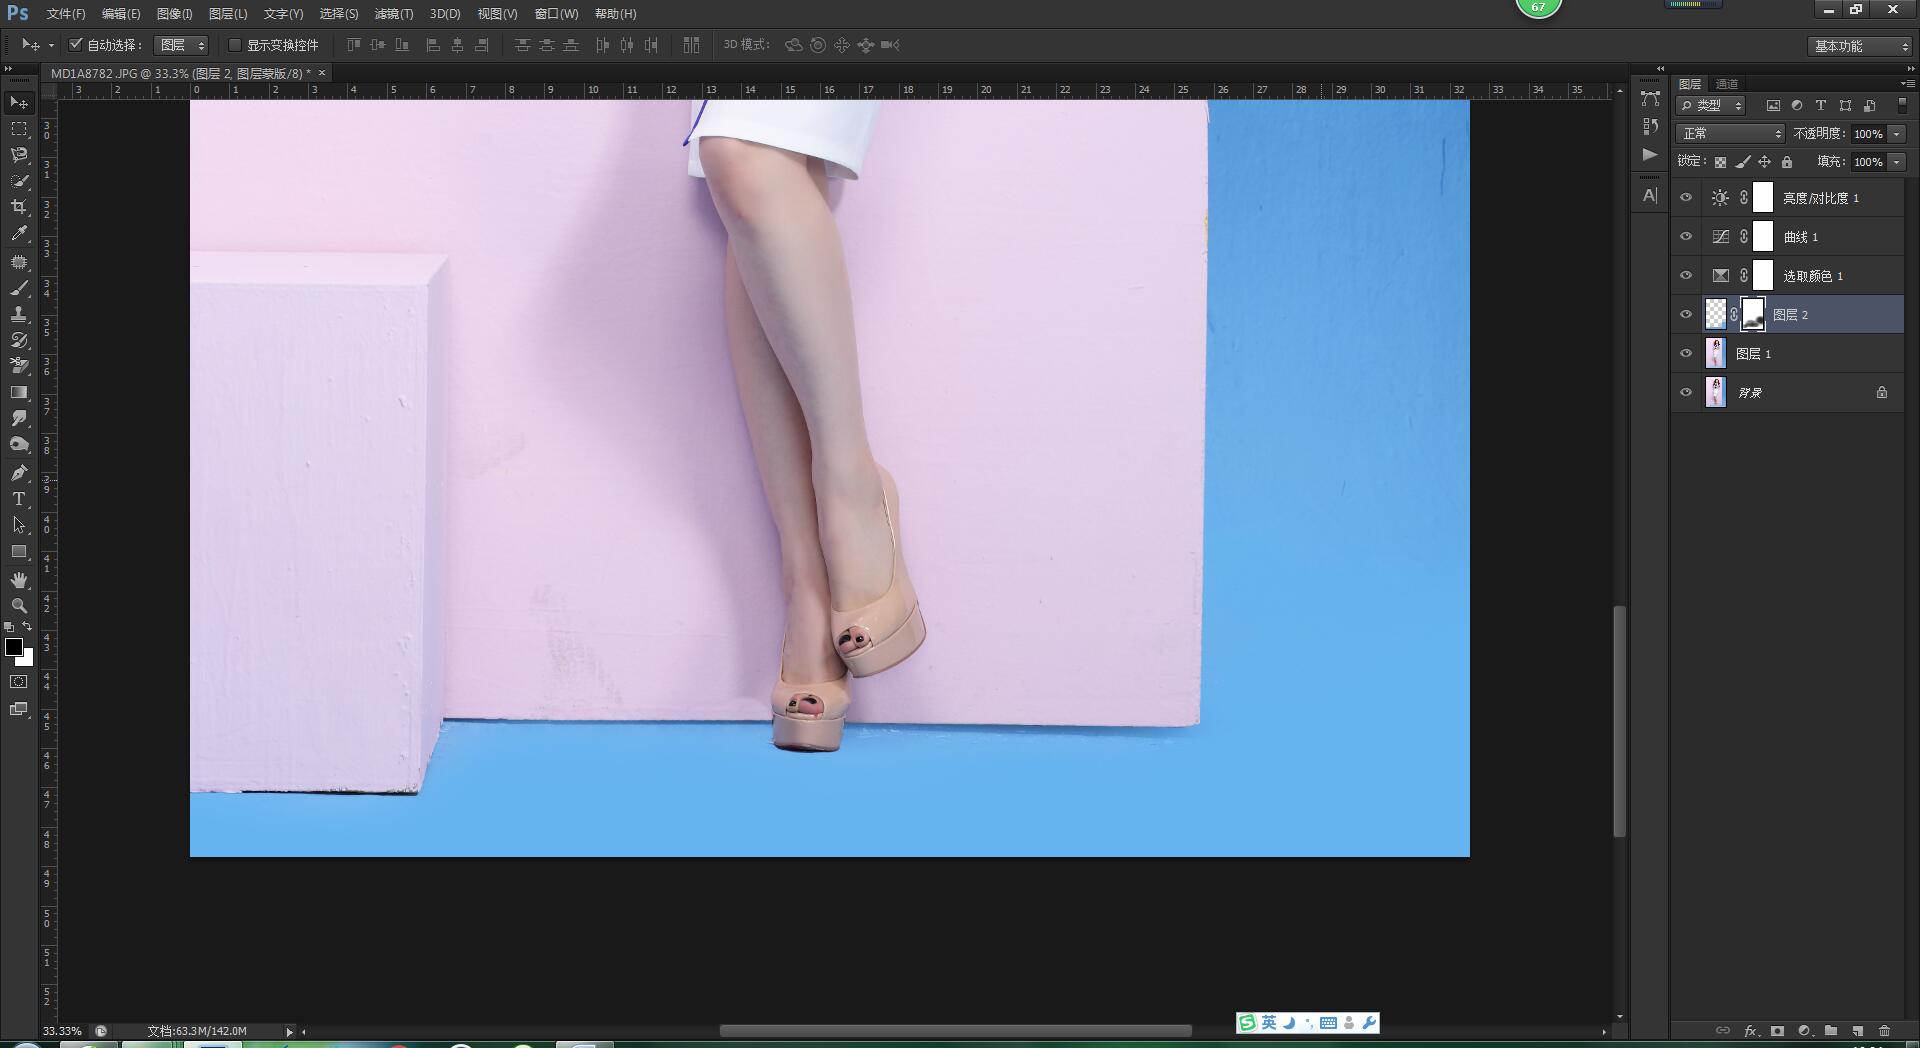Open the 滤镜(T) menu
Screen dimensions: 1920x1048
coord(393,14)
